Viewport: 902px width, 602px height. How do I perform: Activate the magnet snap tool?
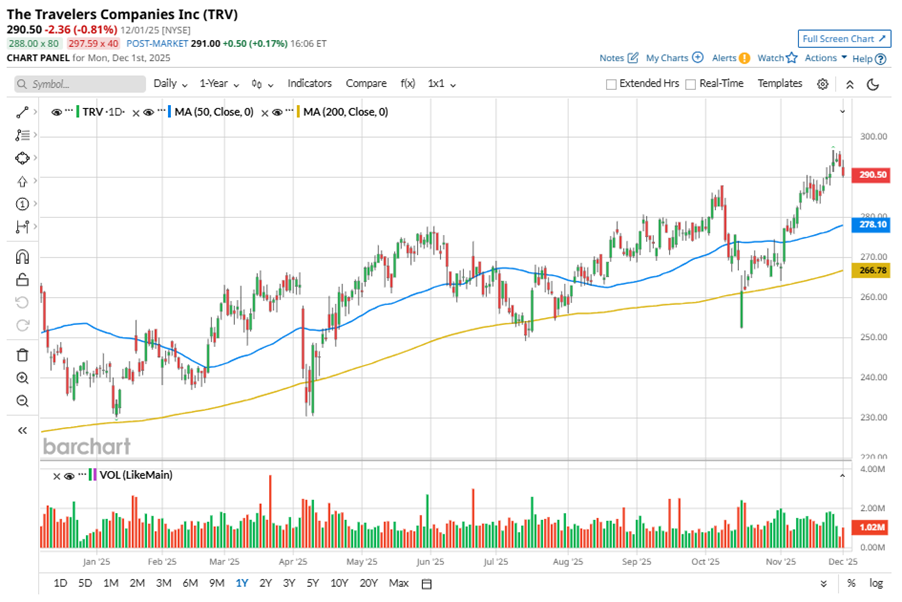tap(22, 257)
